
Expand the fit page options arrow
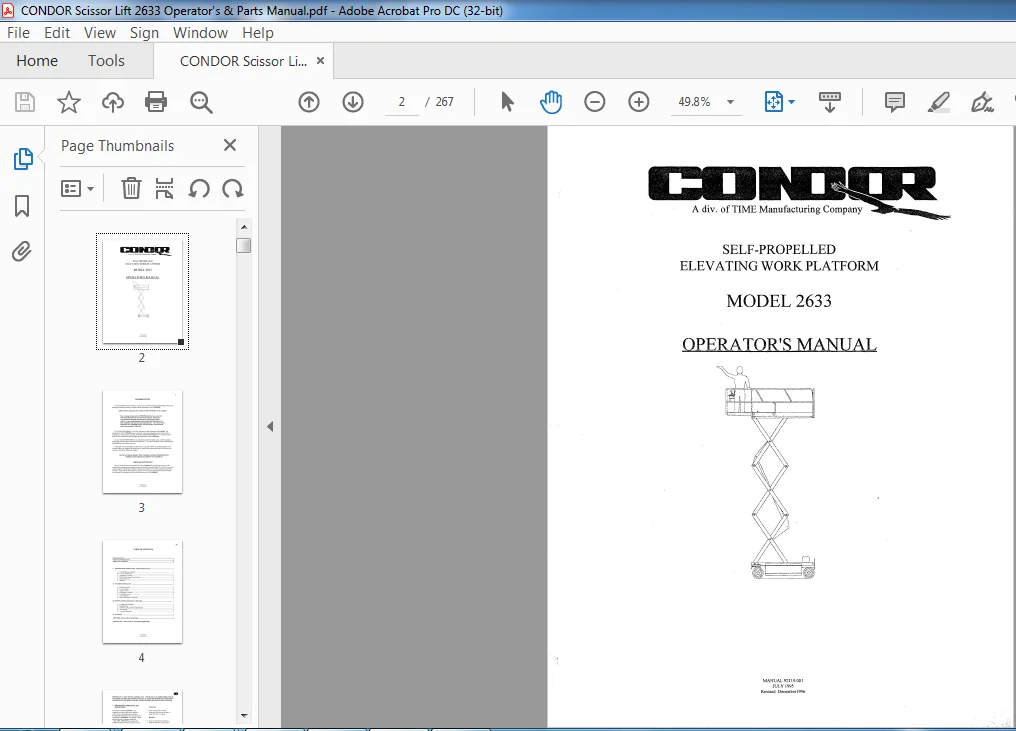coord(791,102)
